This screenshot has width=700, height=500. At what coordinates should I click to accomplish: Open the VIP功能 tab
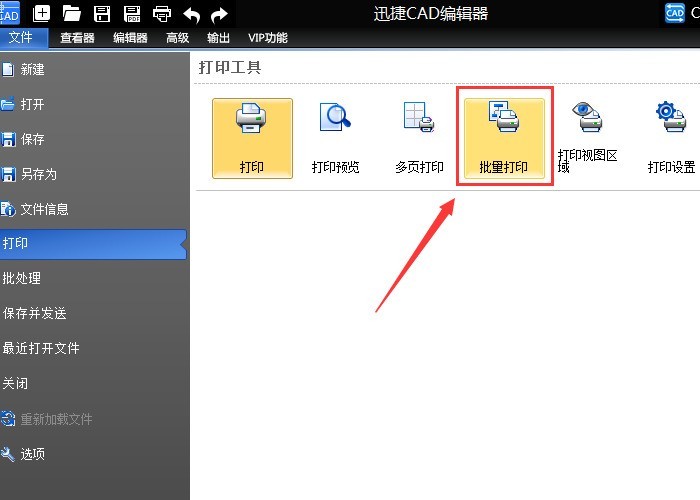[x=268, y=38]
